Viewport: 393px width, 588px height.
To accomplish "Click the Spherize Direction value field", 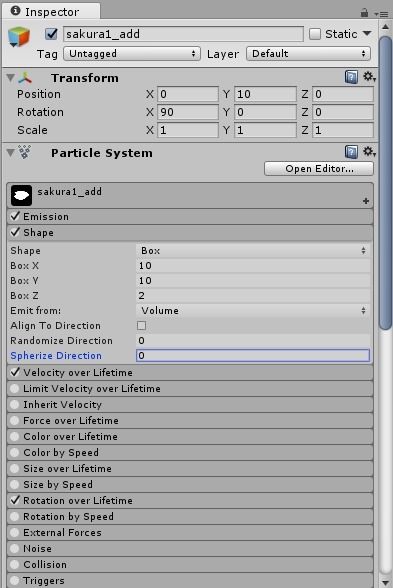I will click(253, 356).
